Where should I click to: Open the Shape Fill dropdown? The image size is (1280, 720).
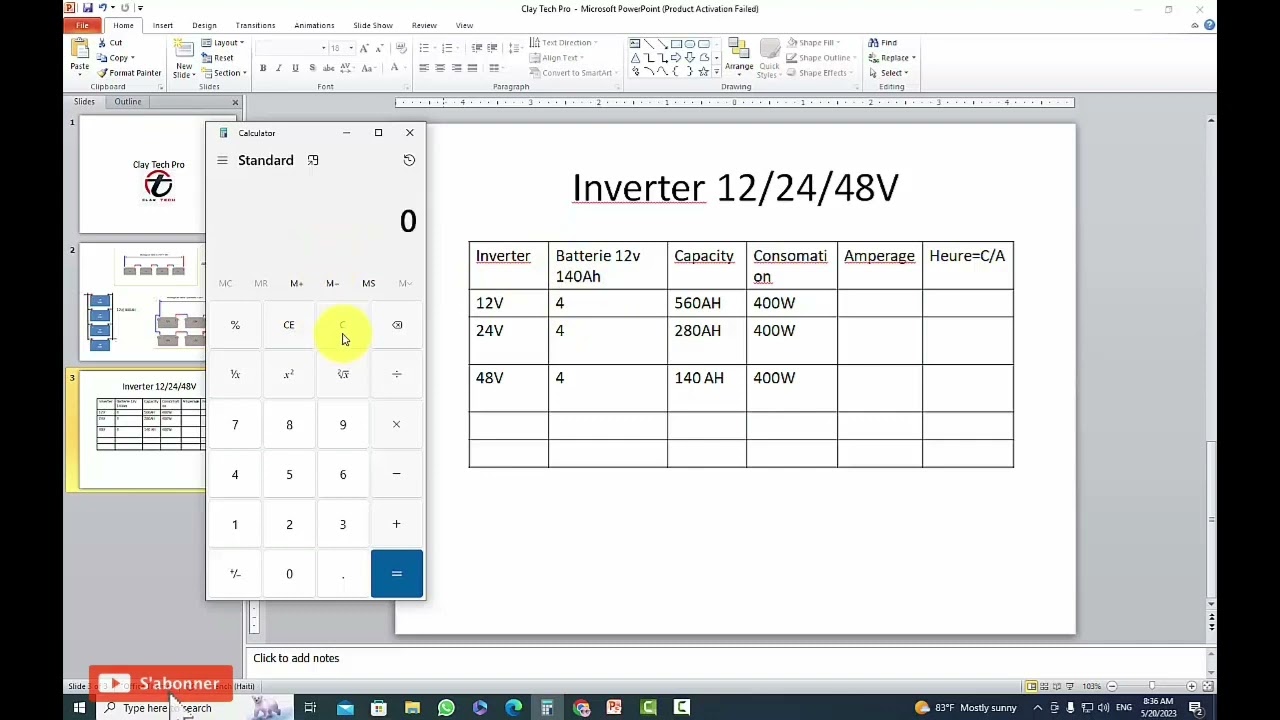(813, 43)
